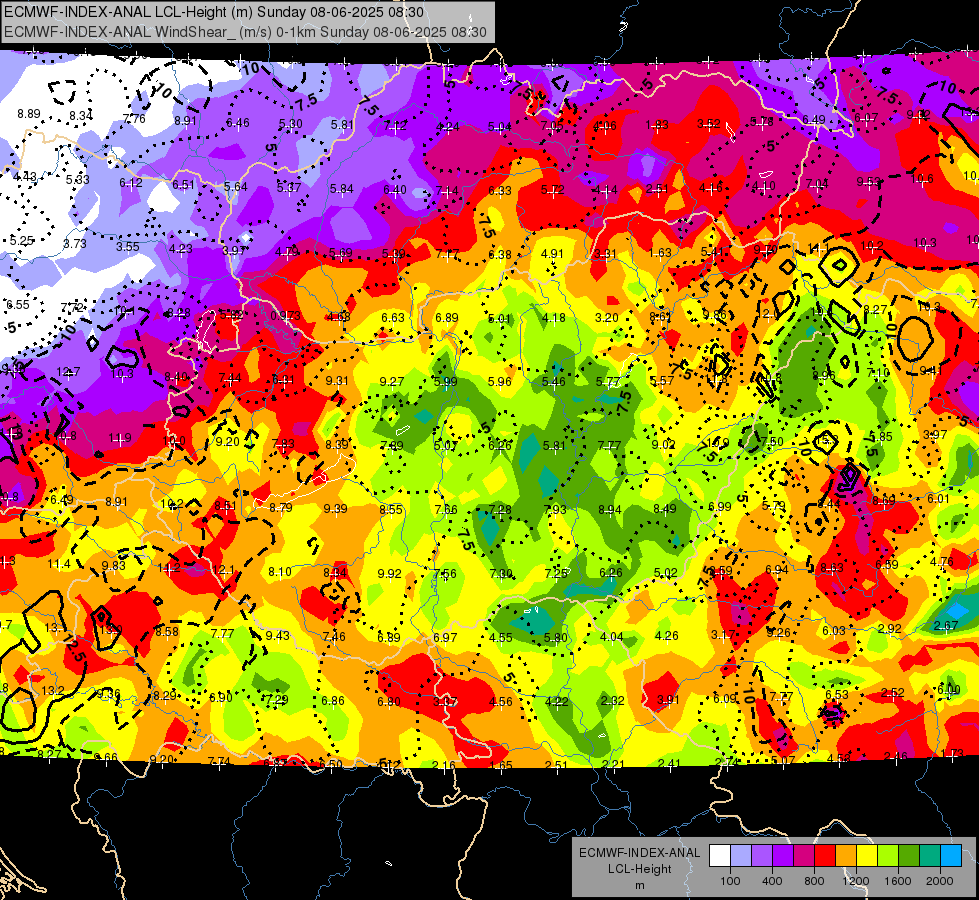The width and height of the screenshot is (979, 900).
Task: Click the shear value '8.34' on the map
Action: (81, 116)
